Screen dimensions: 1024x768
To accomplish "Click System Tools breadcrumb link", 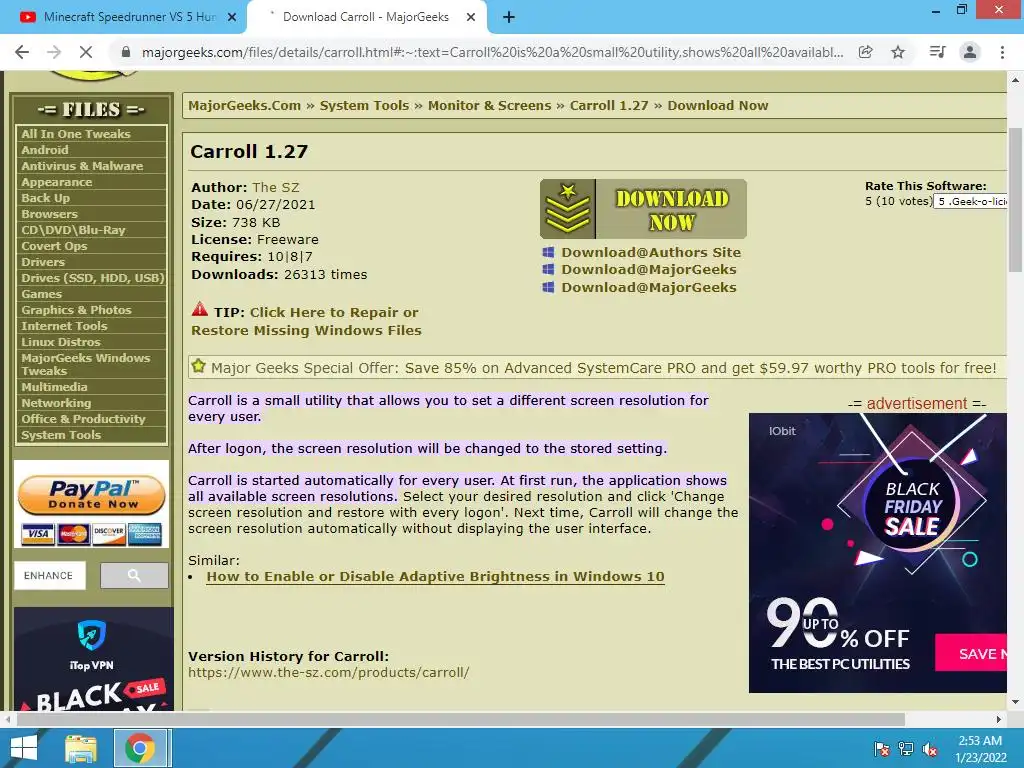I will click(364, 106).
